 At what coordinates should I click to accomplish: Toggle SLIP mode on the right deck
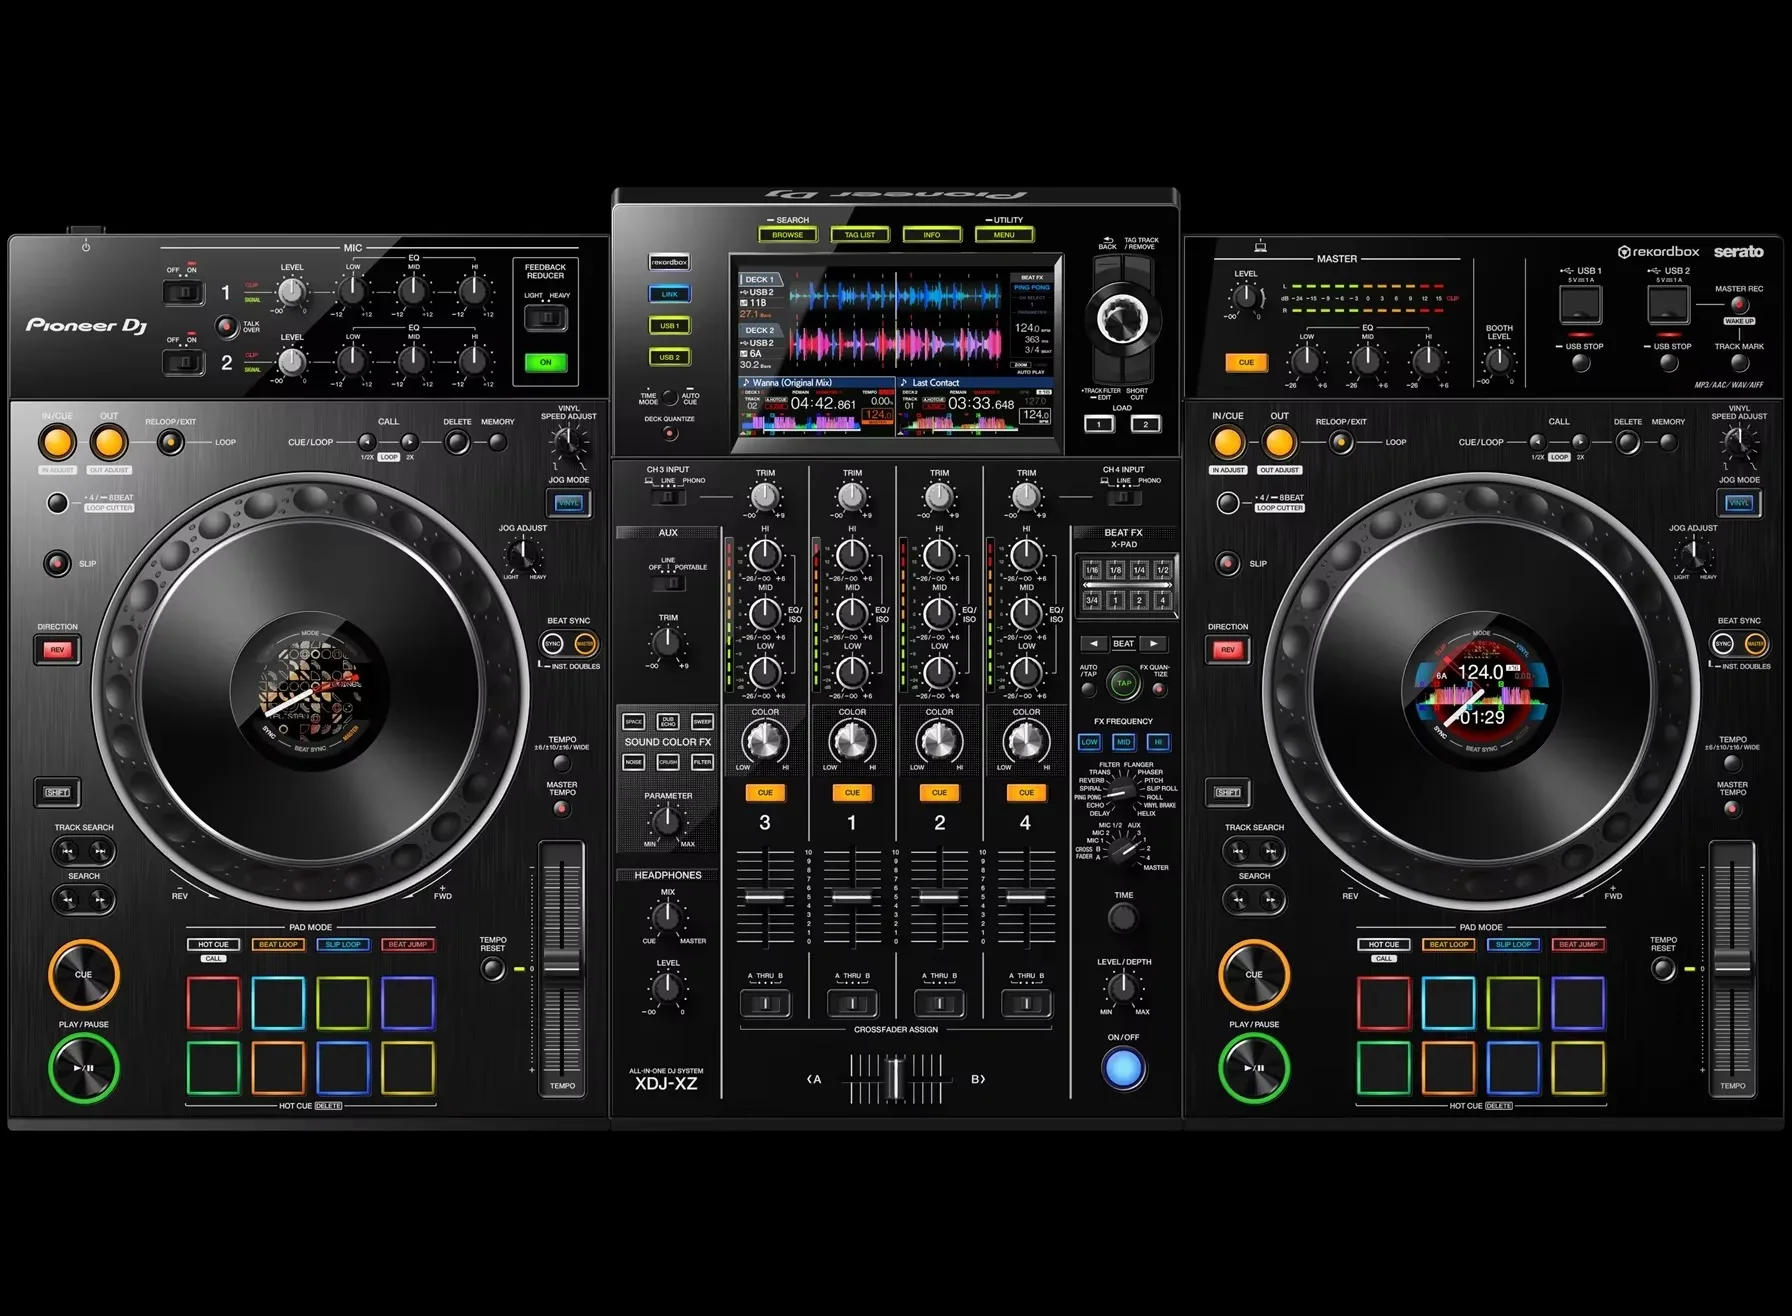[x=1227, y=563]
